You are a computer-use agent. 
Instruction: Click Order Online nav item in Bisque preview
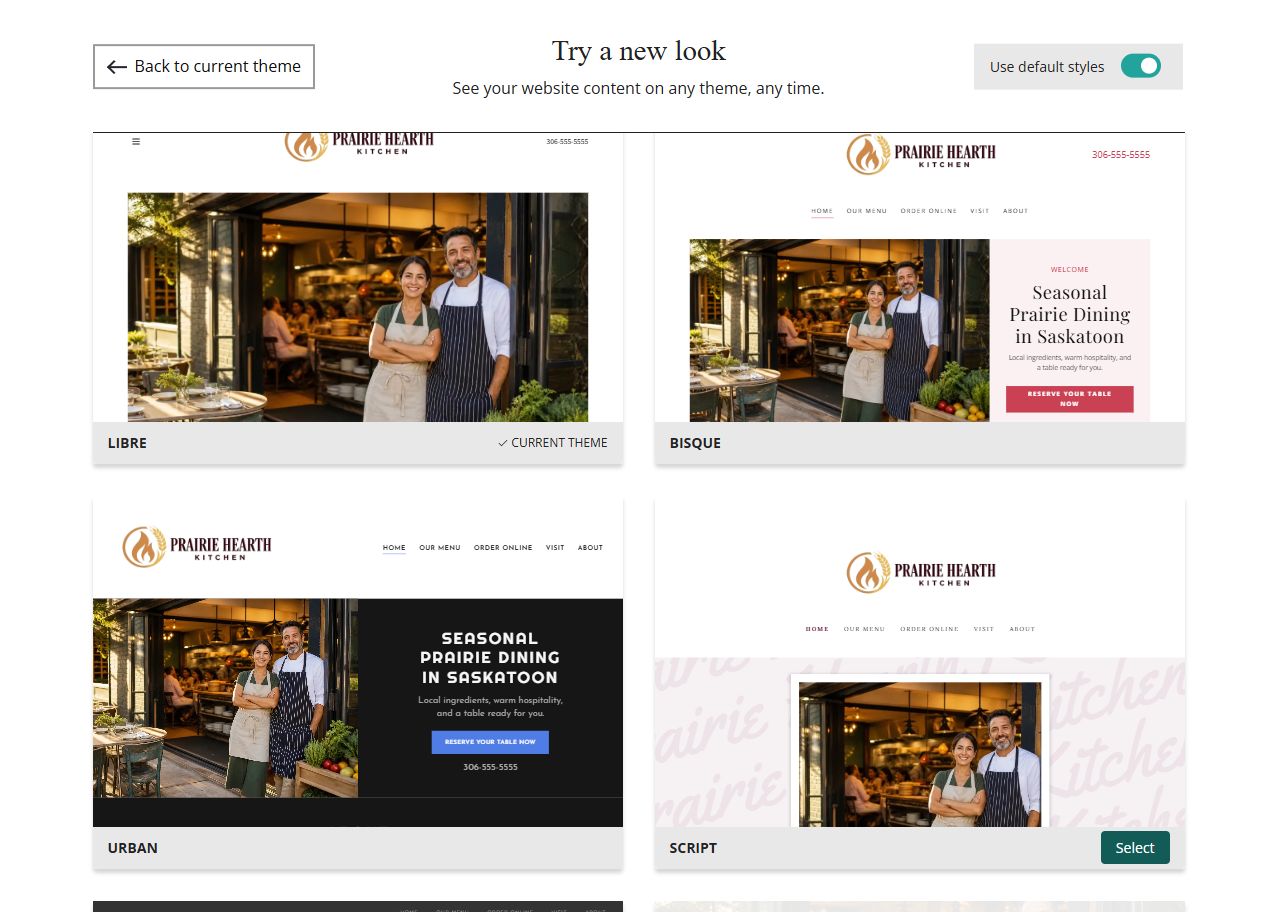[x=929, y=211]
